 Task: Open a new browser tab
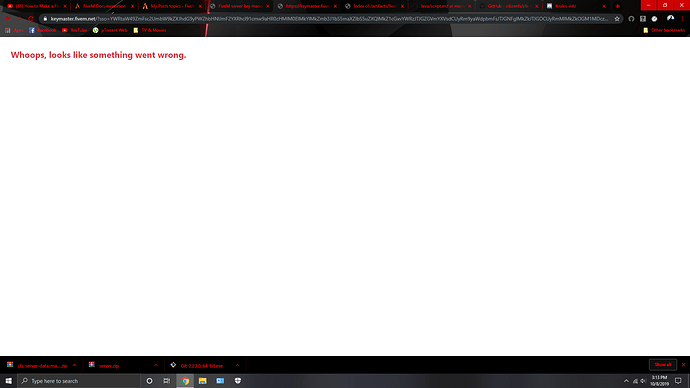(618, 6)
